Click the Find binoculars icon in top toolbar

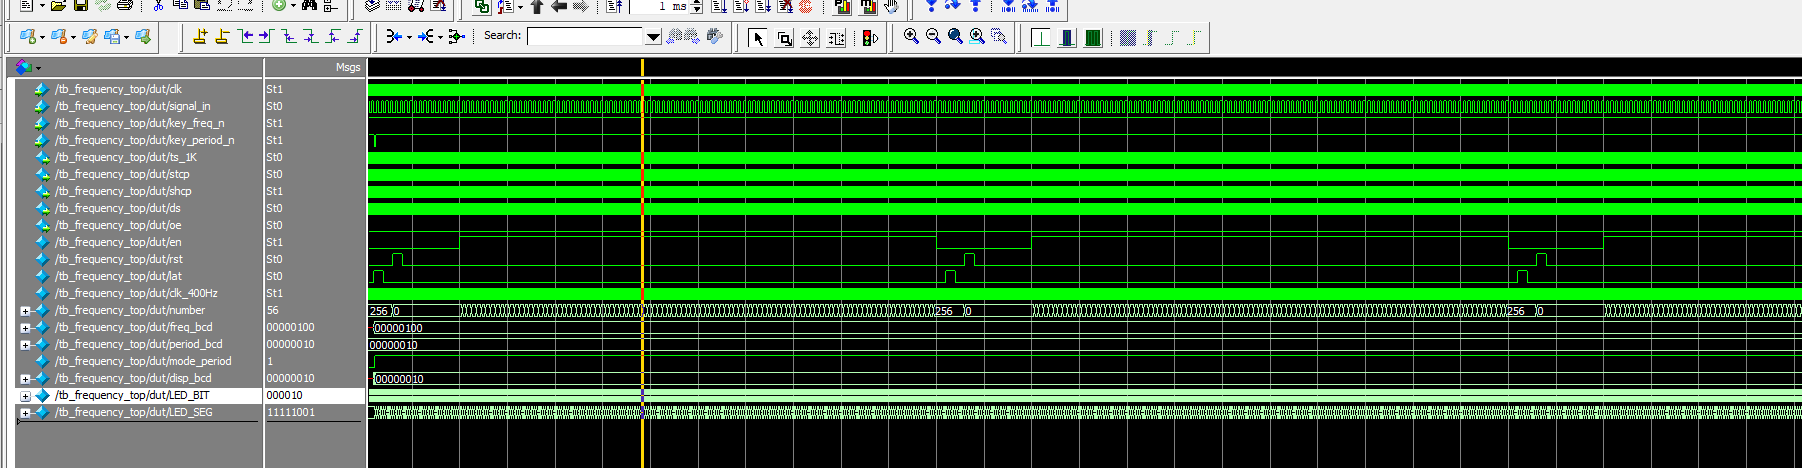[x=309, y=5]
